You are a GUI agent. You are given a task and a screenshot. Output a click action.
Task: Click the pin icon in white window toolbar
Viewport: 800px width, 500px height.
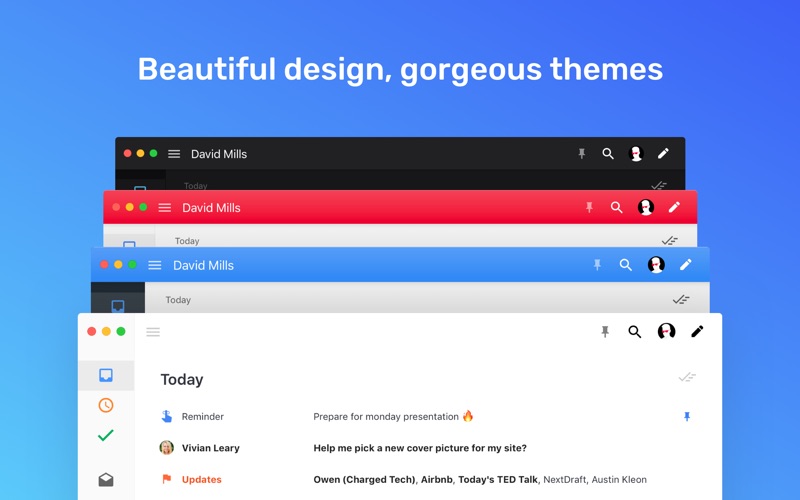[605, 332]
